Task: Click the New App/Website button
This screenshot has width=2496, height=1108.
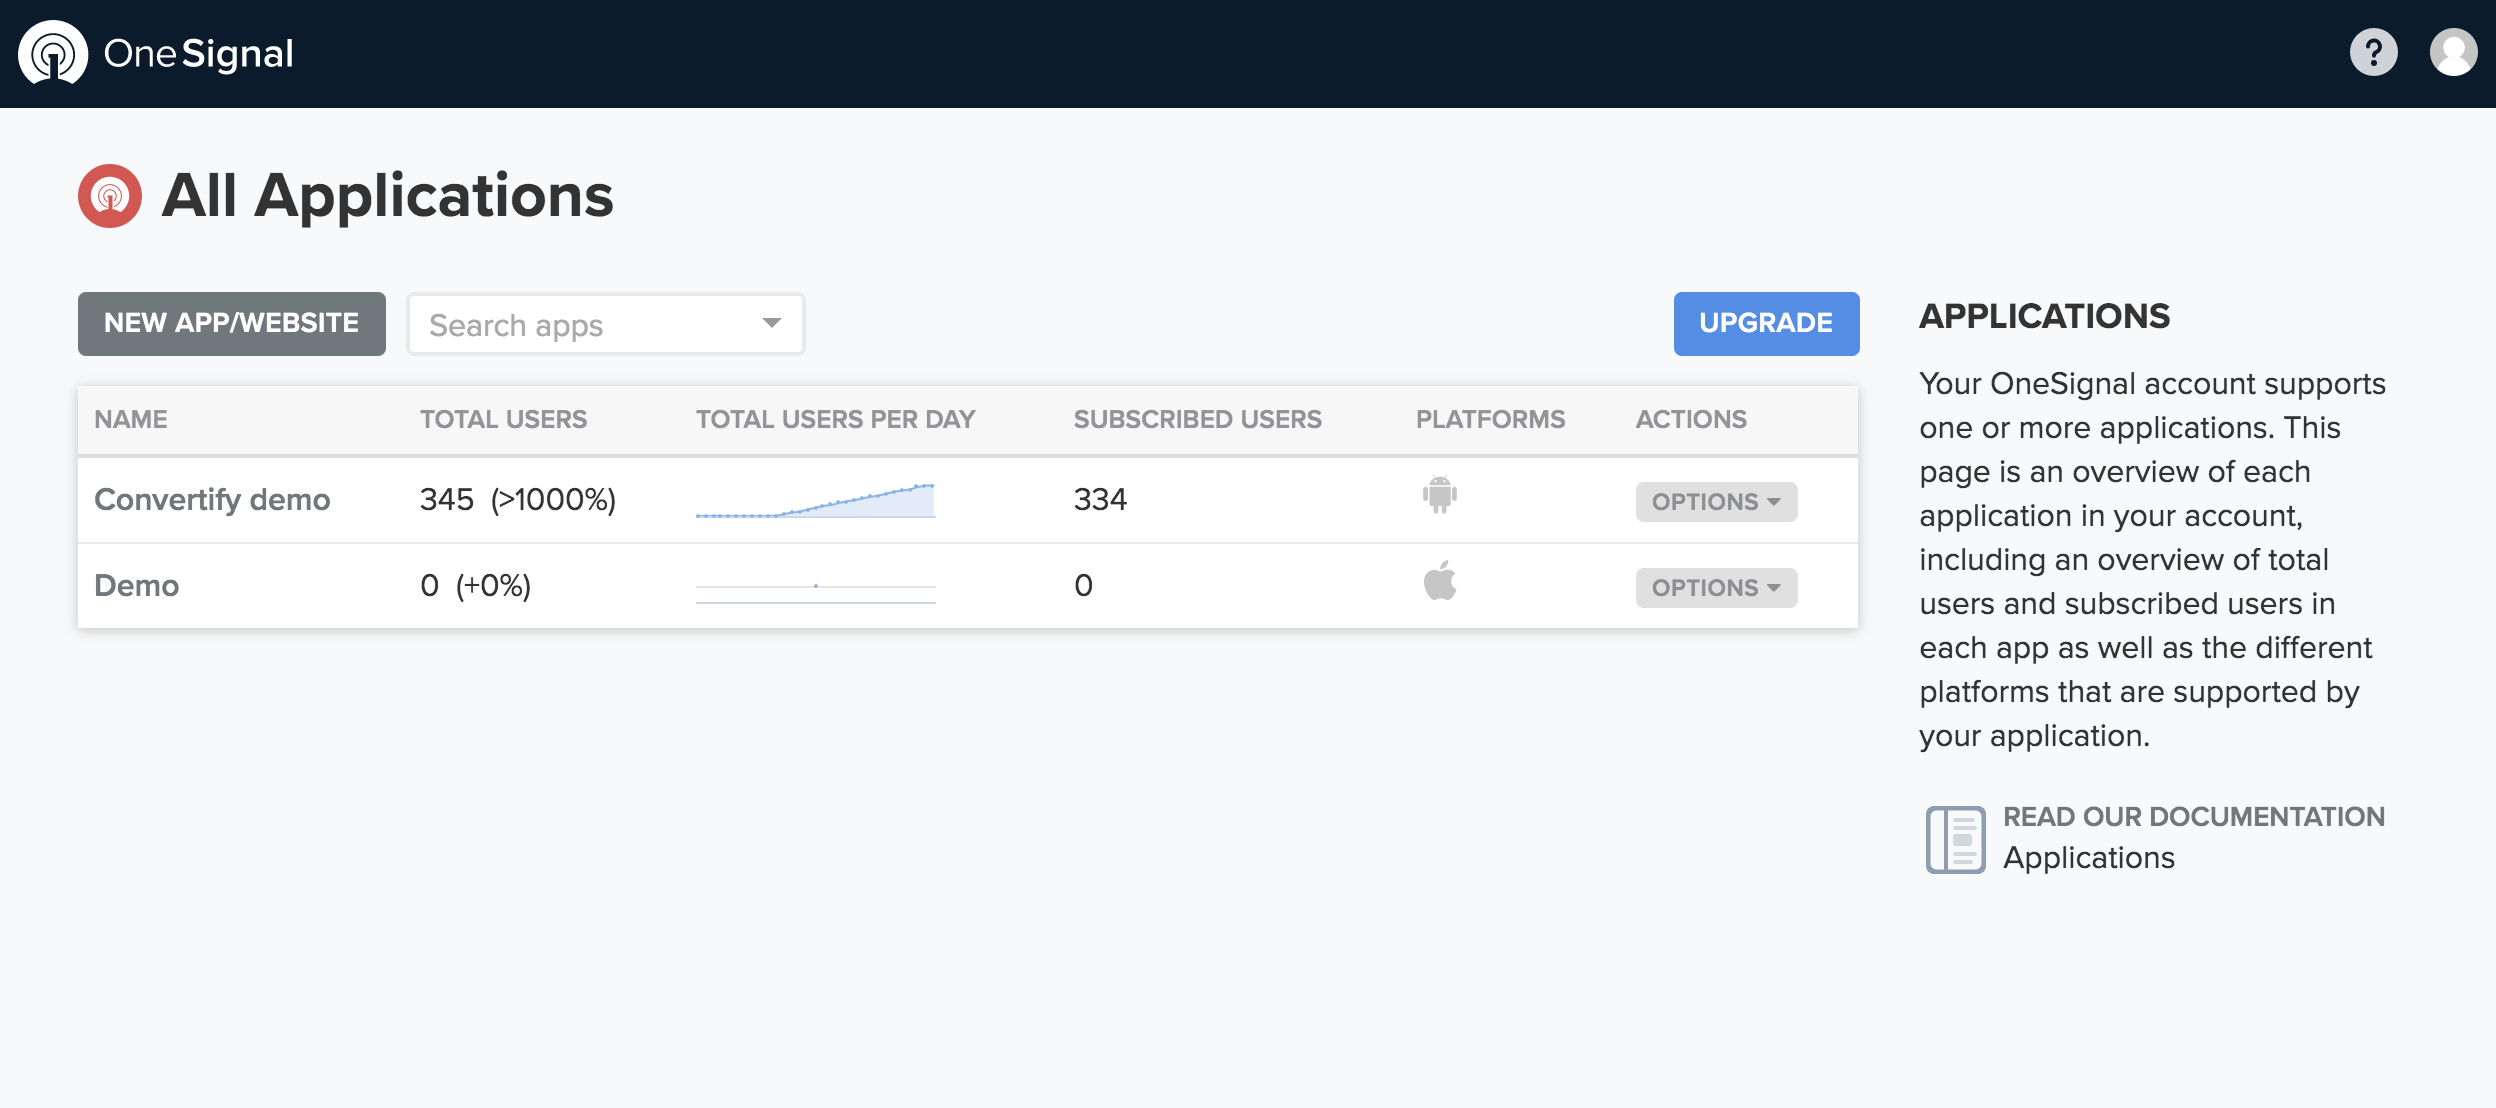Action: pos(232,324)
